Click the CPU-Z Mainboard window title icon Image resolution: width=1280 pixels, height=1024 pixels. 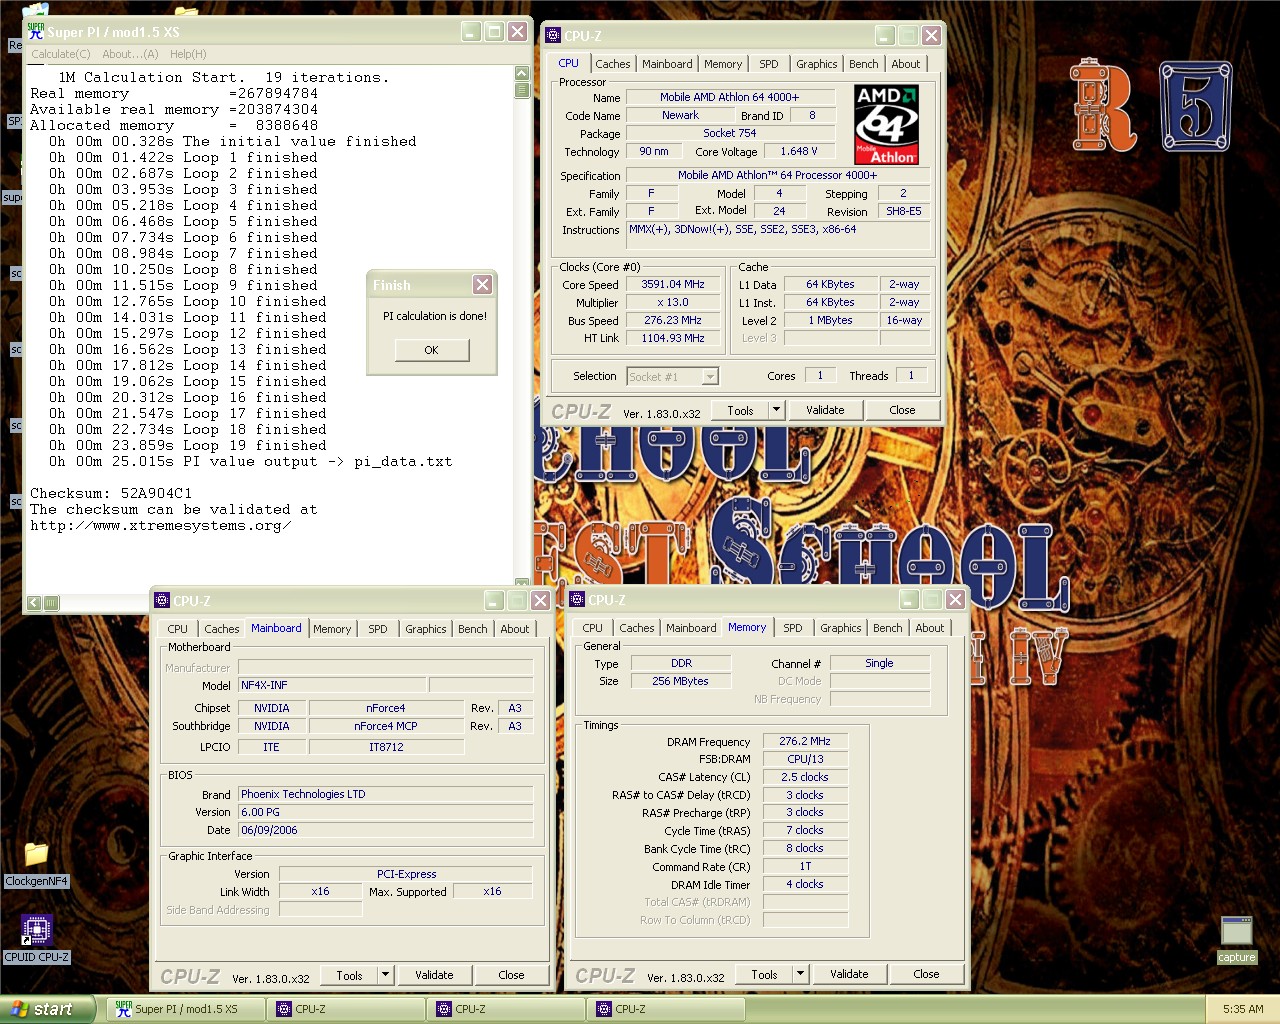[162, 601]
